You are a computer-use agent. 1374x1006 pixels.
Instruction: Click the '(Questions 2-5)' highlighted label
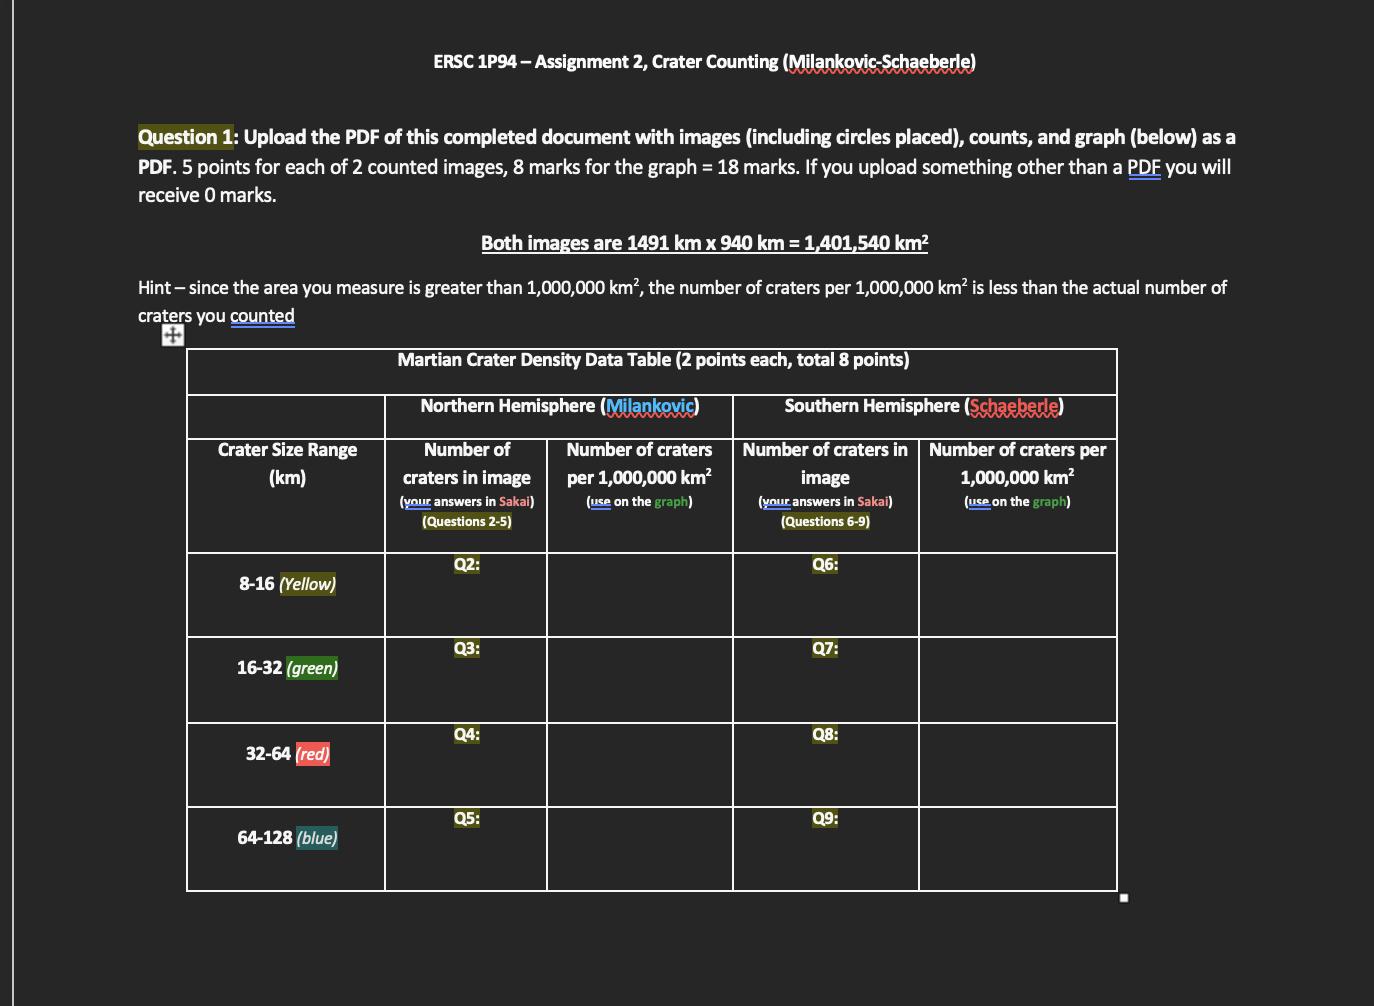tap(467, 521)
